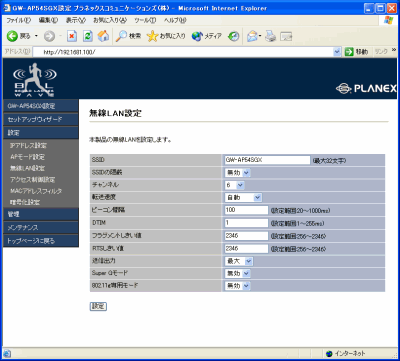The width and height of the screenshot is (400, 361).
Task: Open the ヘルプ (Help) menu
Action: click(x=175, y=20)
